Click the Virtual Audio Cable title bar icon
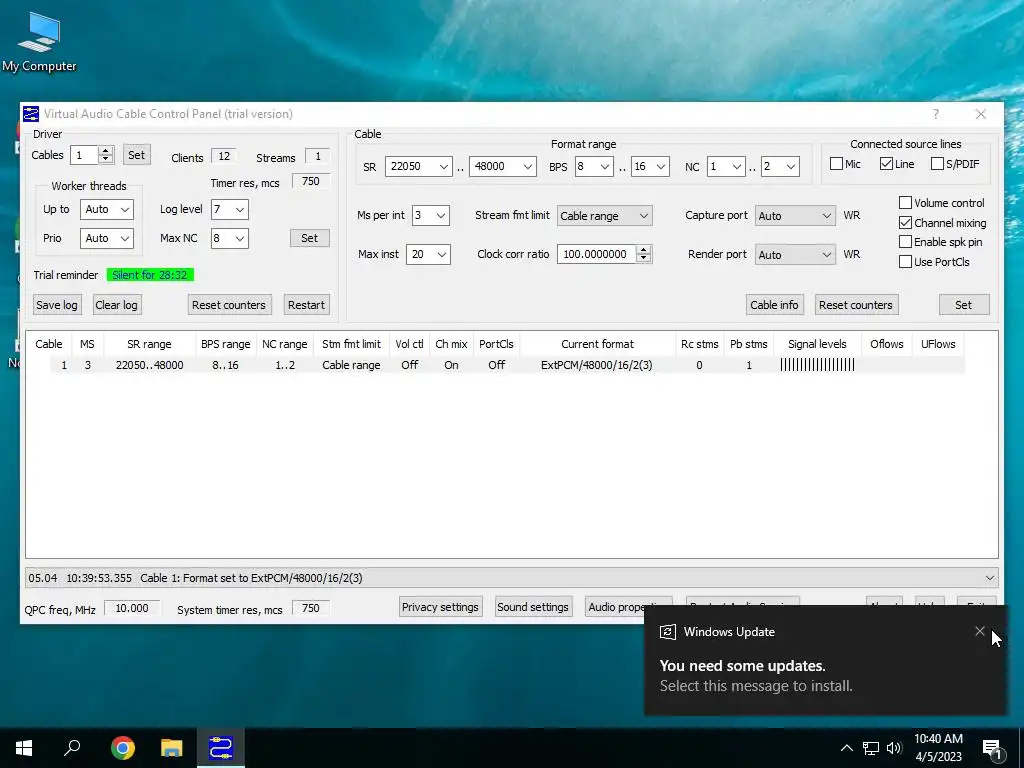The width and height of the screenshot is (1024, 768). [31, 114]
